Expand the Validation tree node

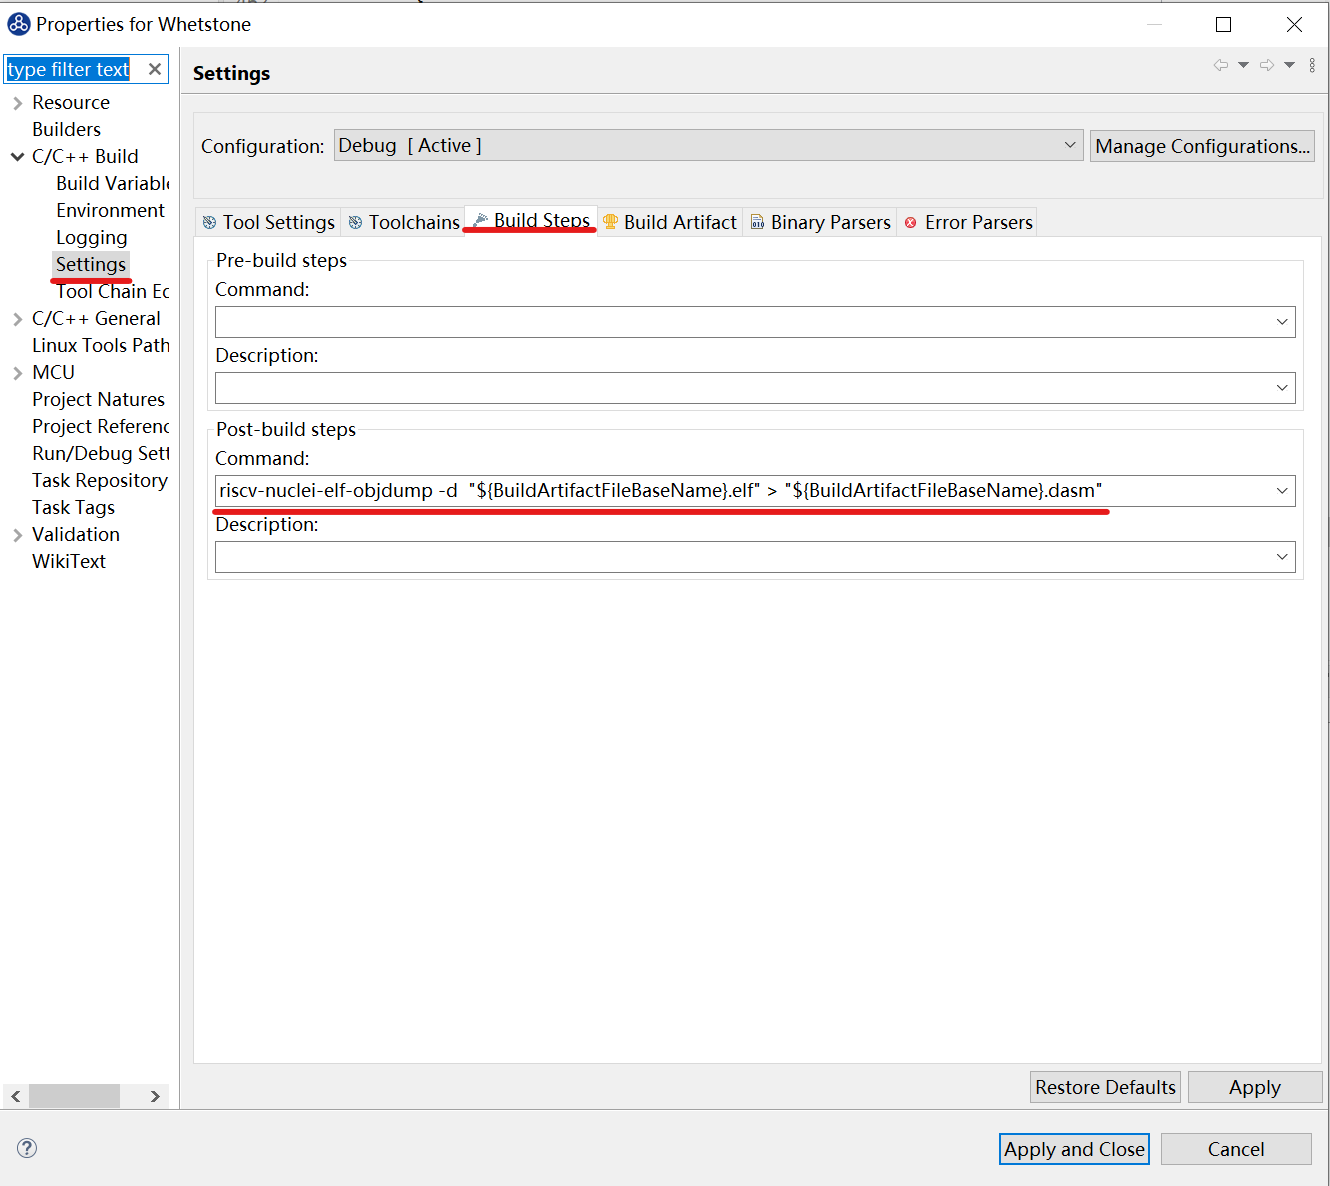coord(18,535)
